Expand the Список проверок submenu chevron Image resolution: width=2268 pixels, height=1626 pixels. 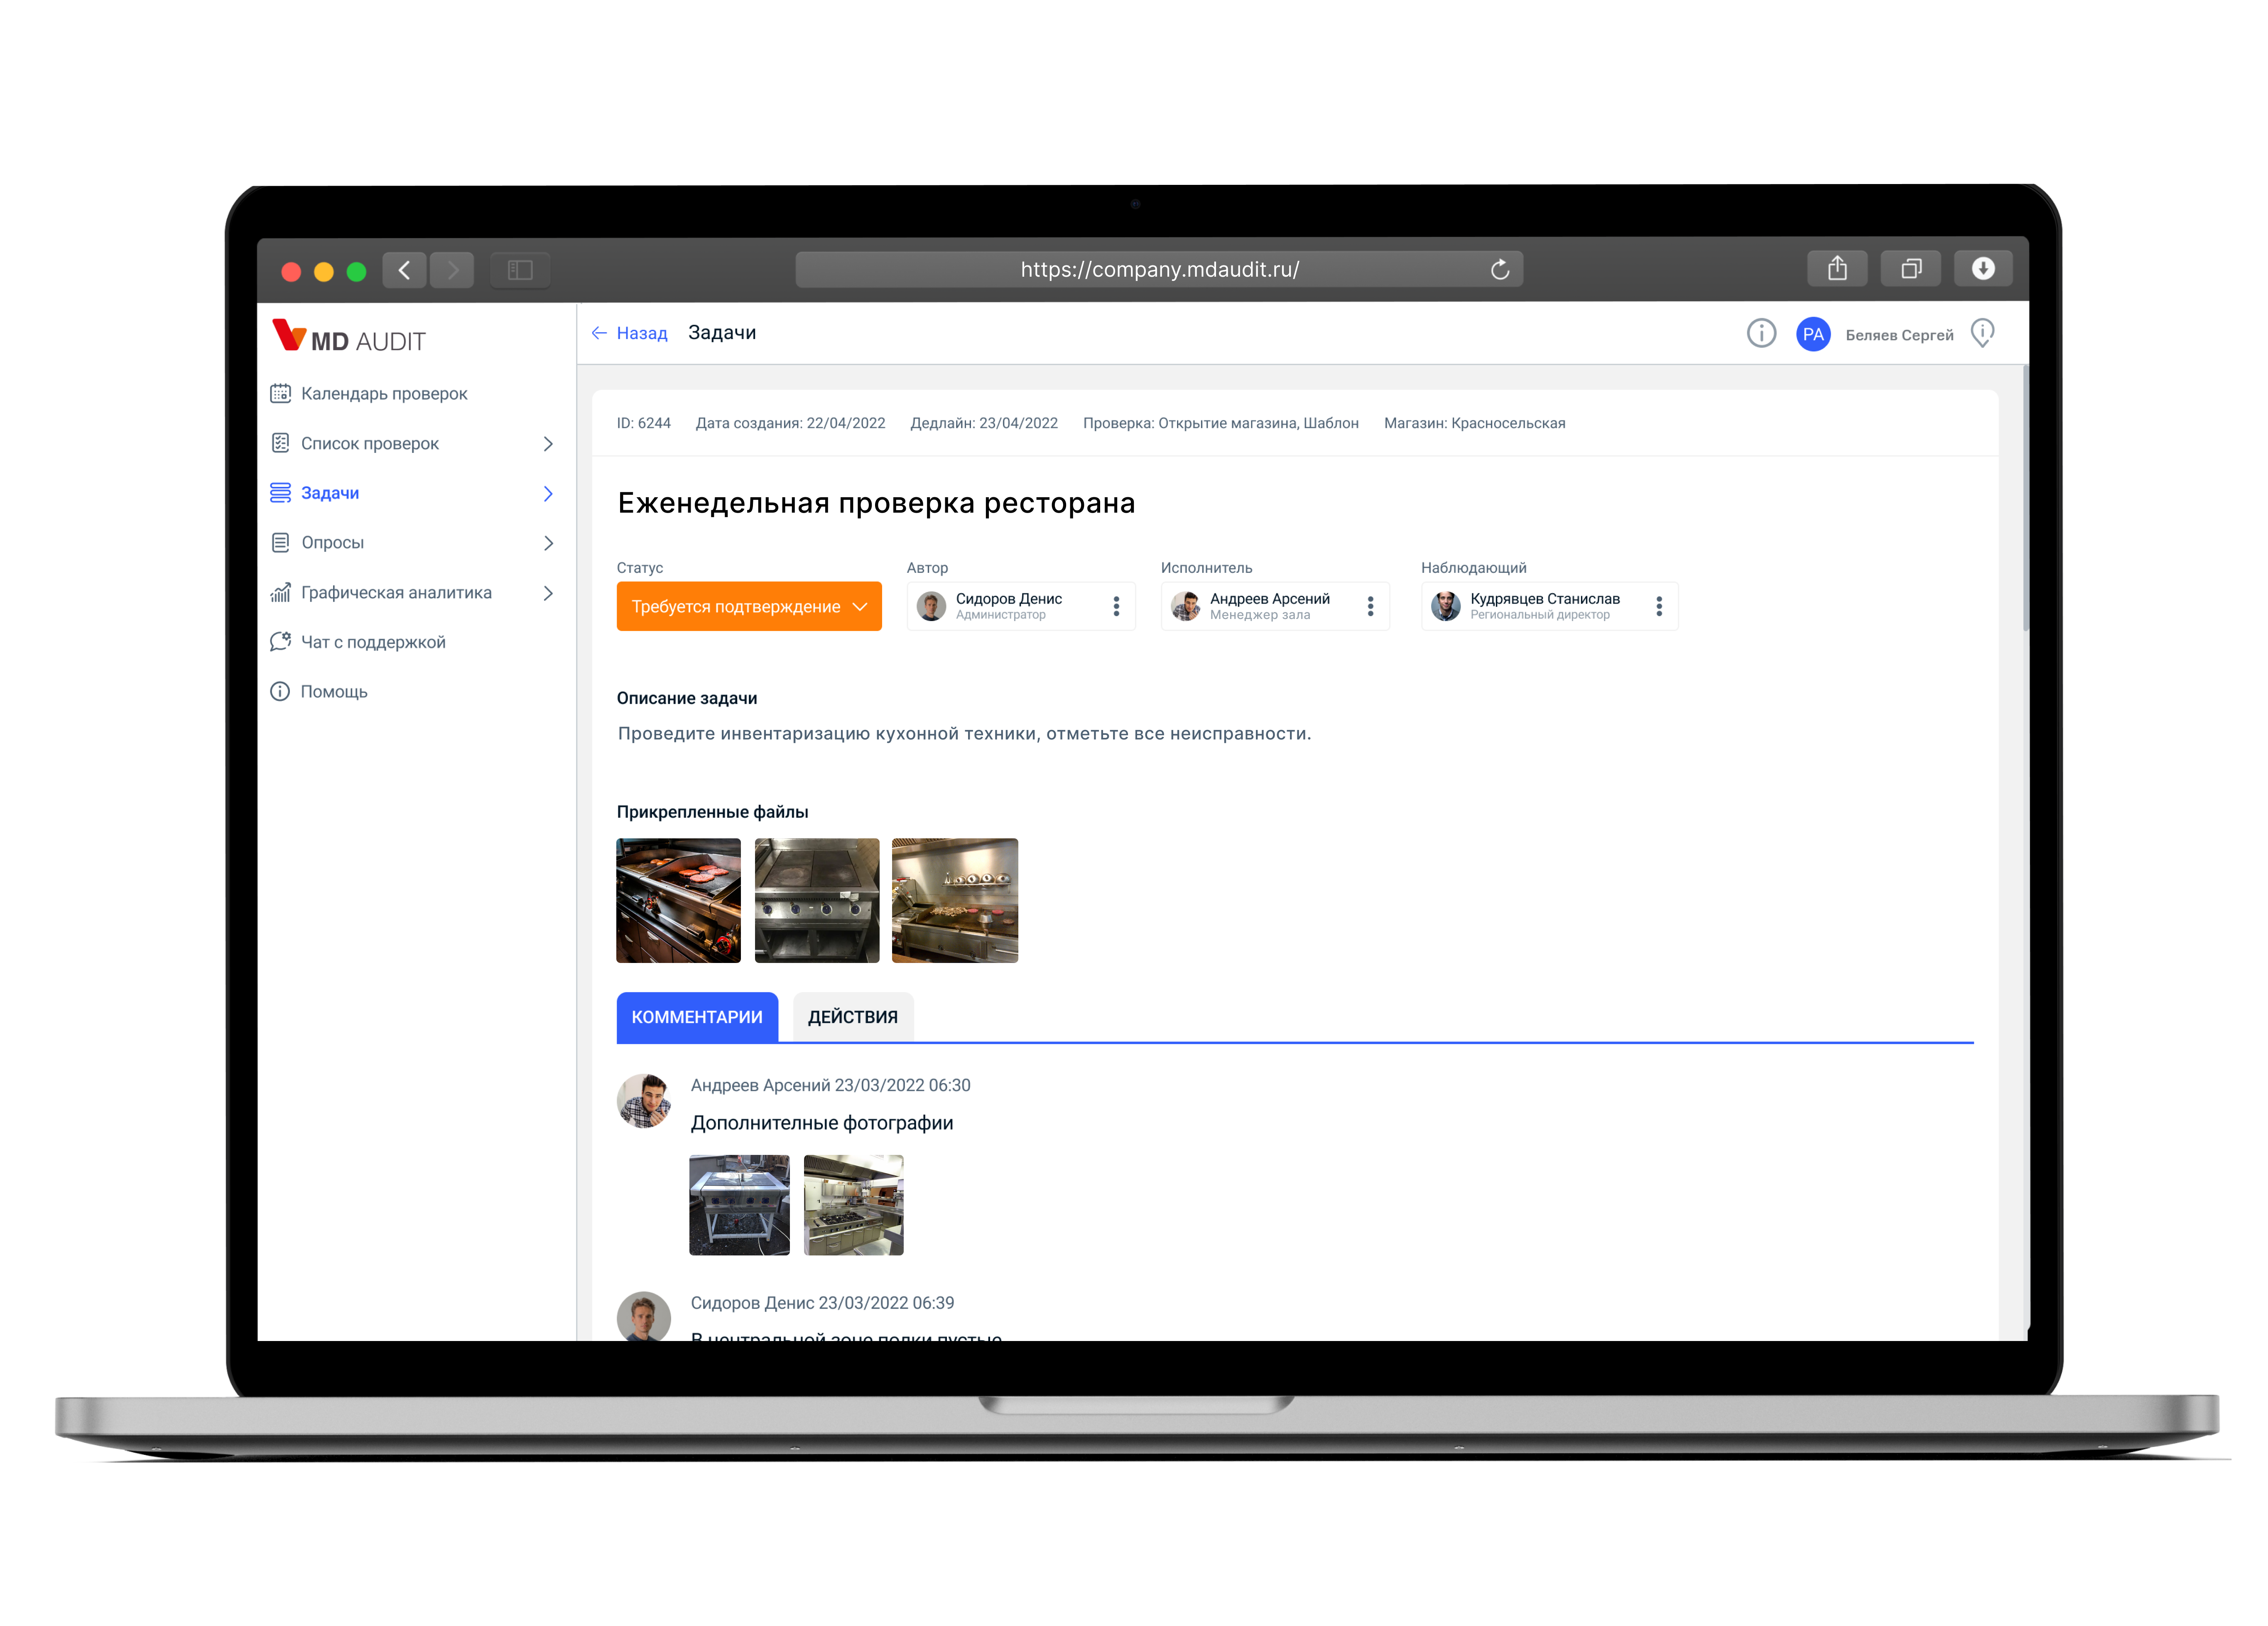548,444
